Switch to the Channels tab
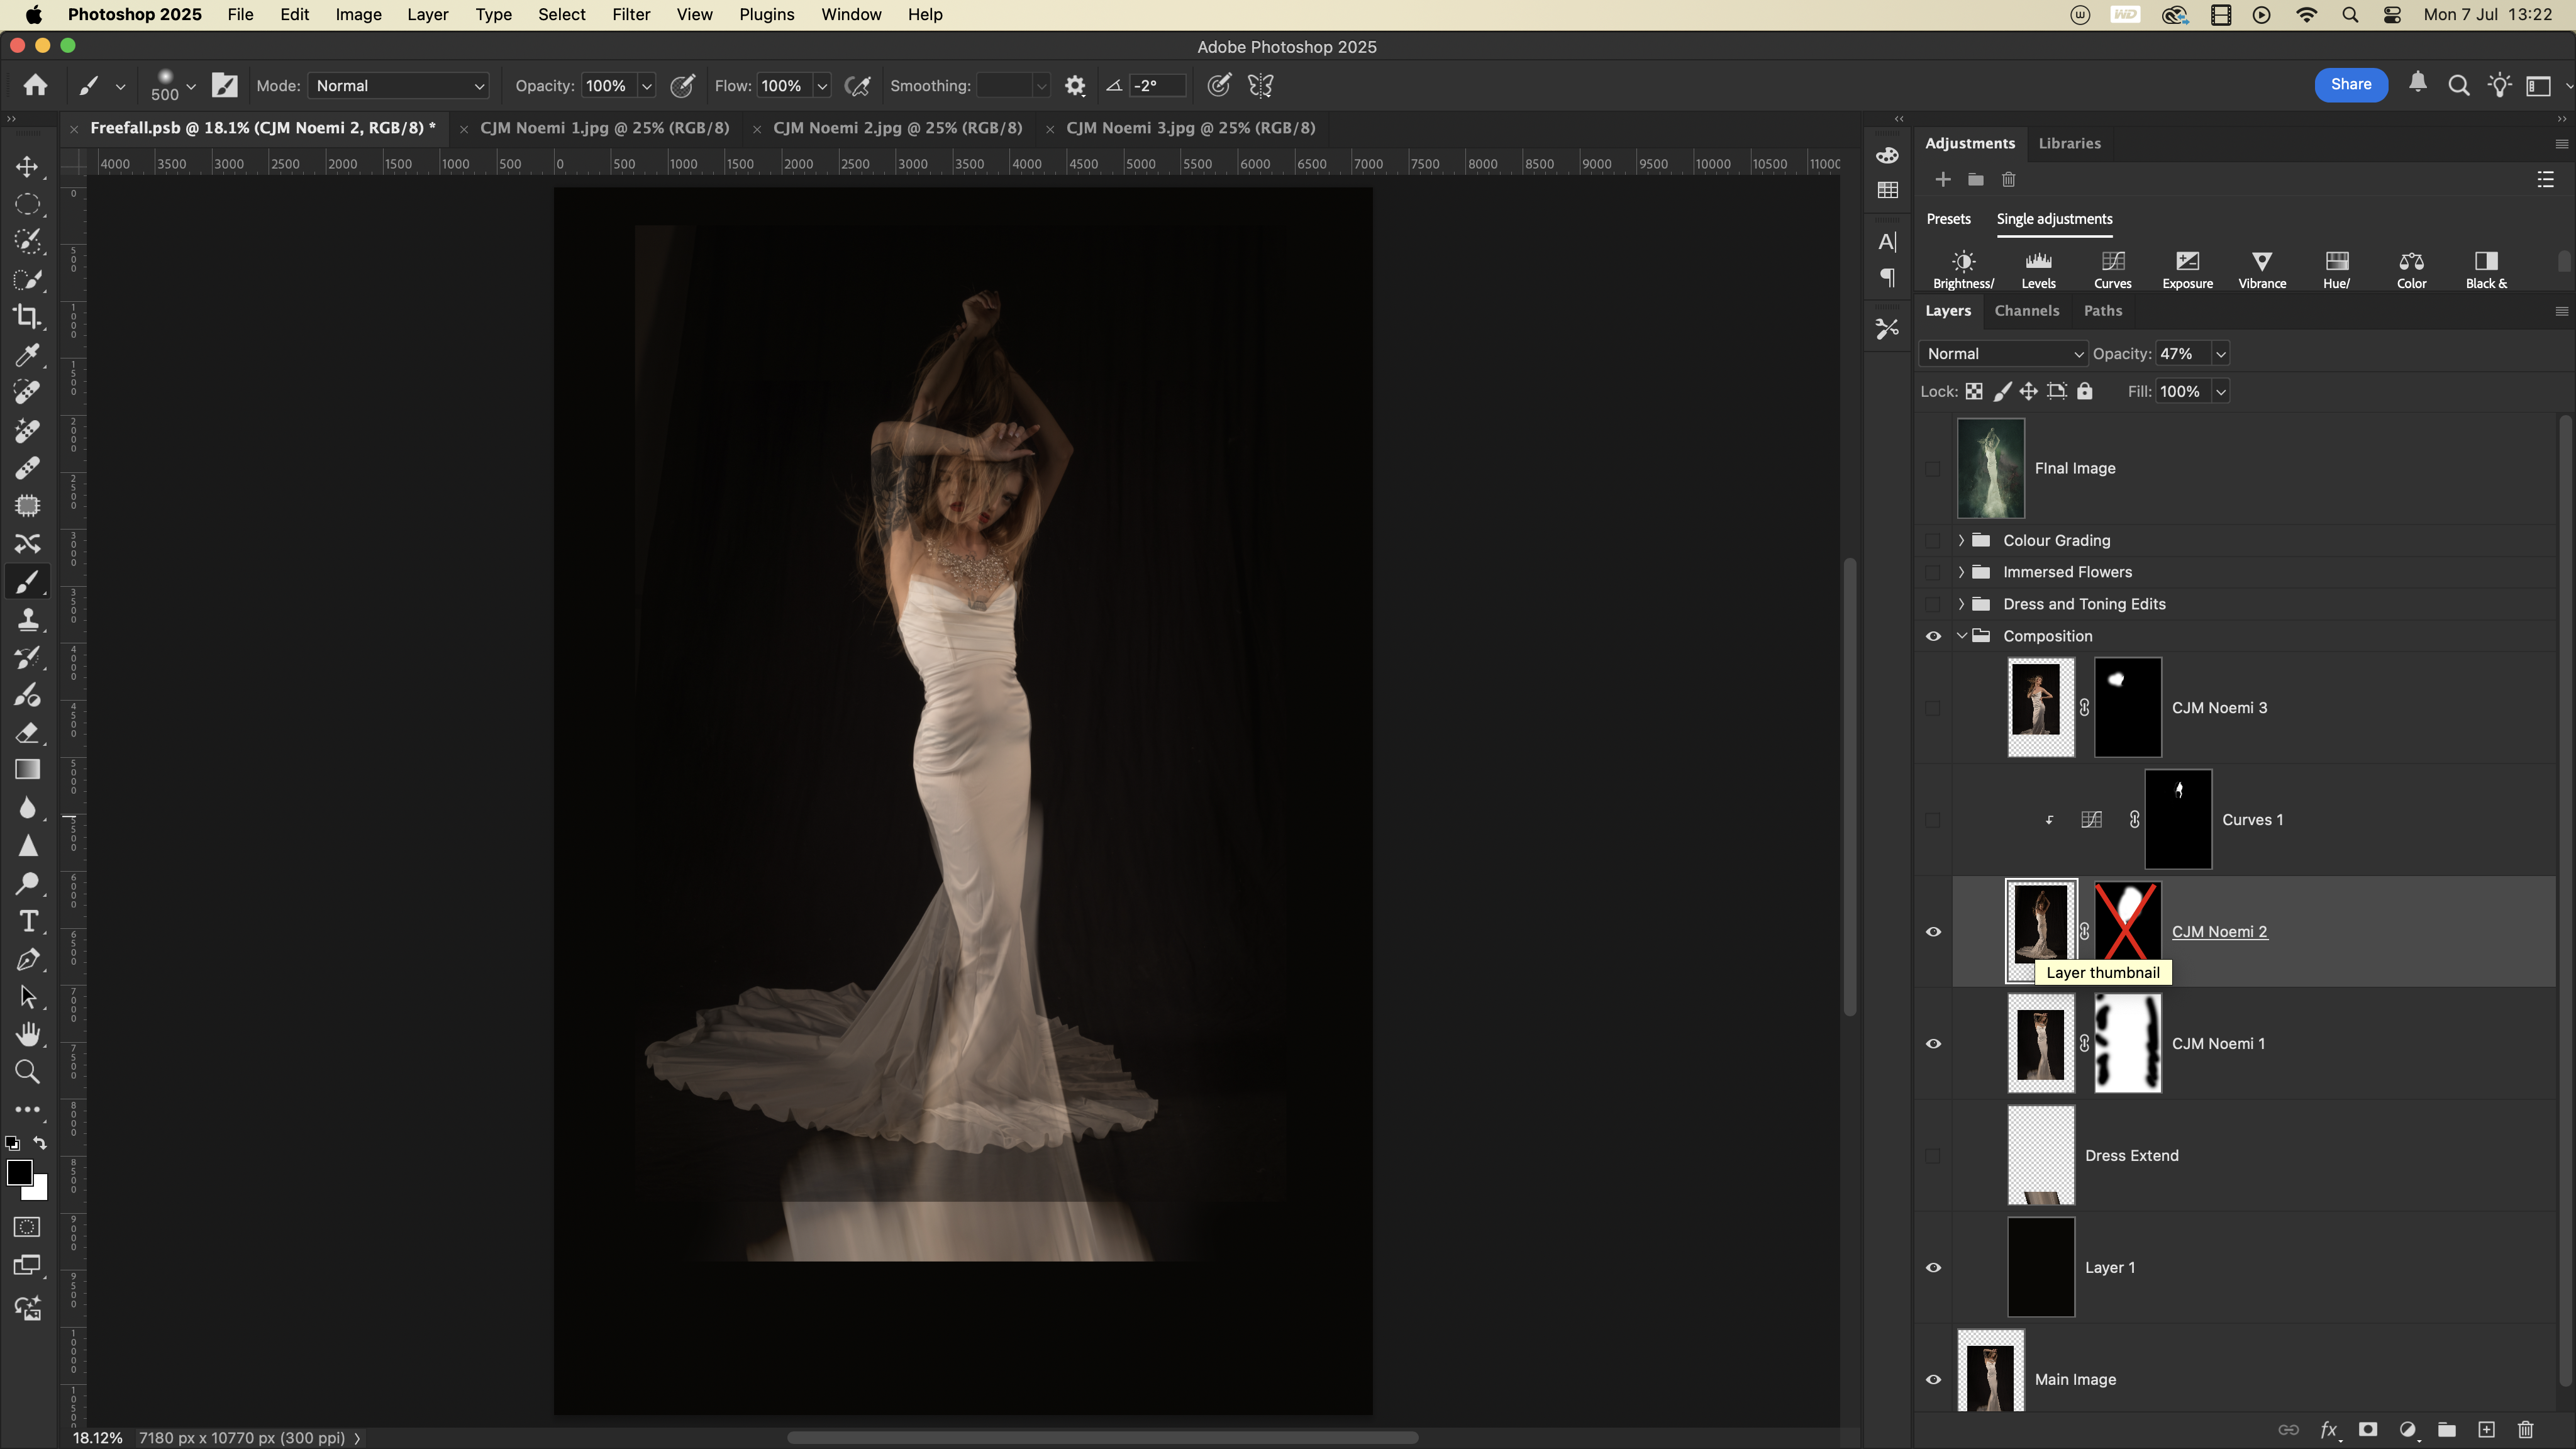2576x1449 pixels. coord(2026,311)
